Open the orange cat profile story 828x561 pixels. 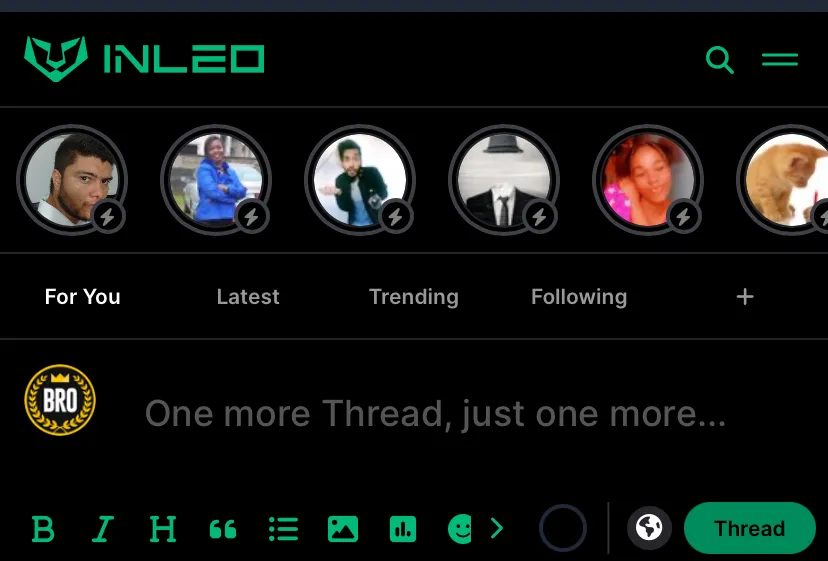pyautogui.click(x=786, y=180)
